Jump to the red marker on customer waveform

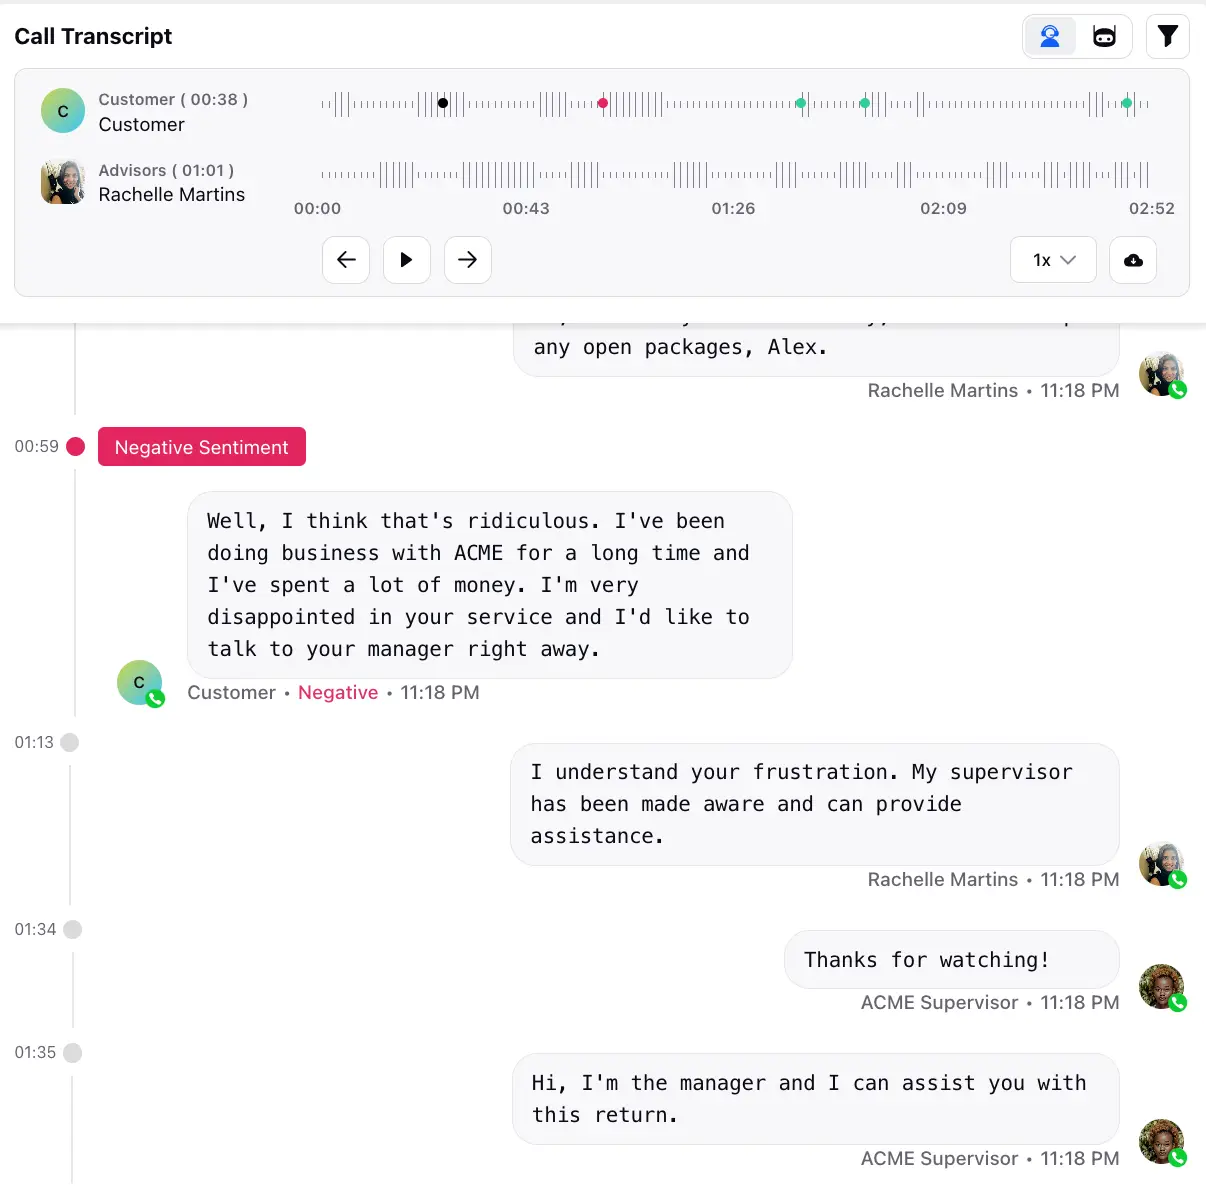(x=603, y=103)
